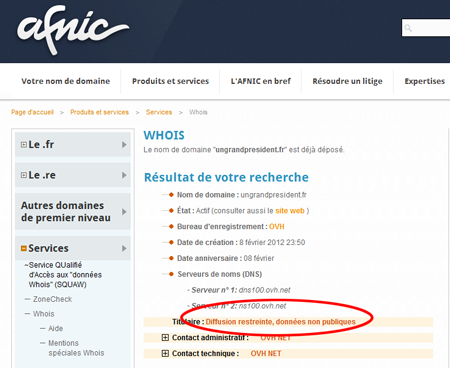Click the arrow next to Le .fr
The width and height of the screenshot is (450, 368).
(124, 144)
